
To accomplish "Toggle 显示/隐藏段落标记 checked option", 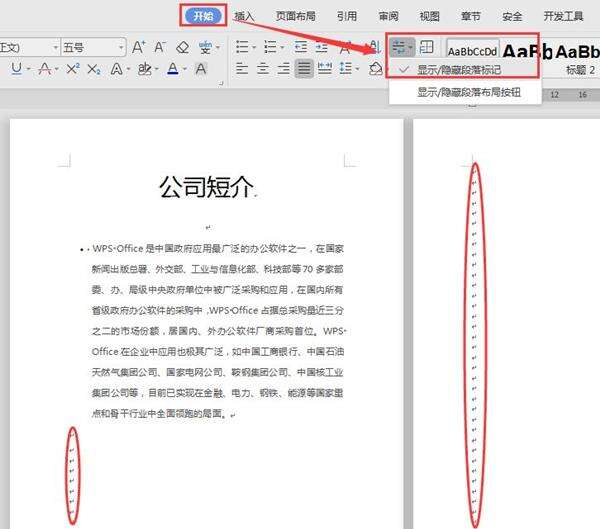I will click(460, 69).
